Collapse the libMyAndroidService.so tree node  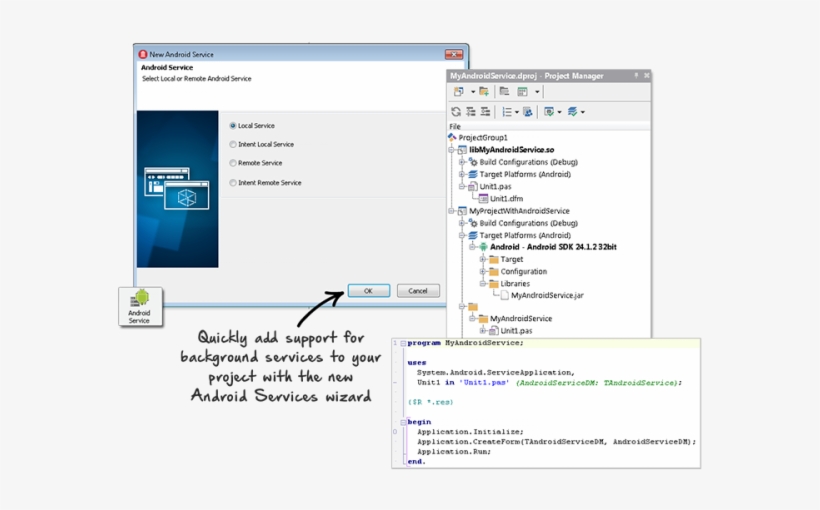tap(451, 150)
